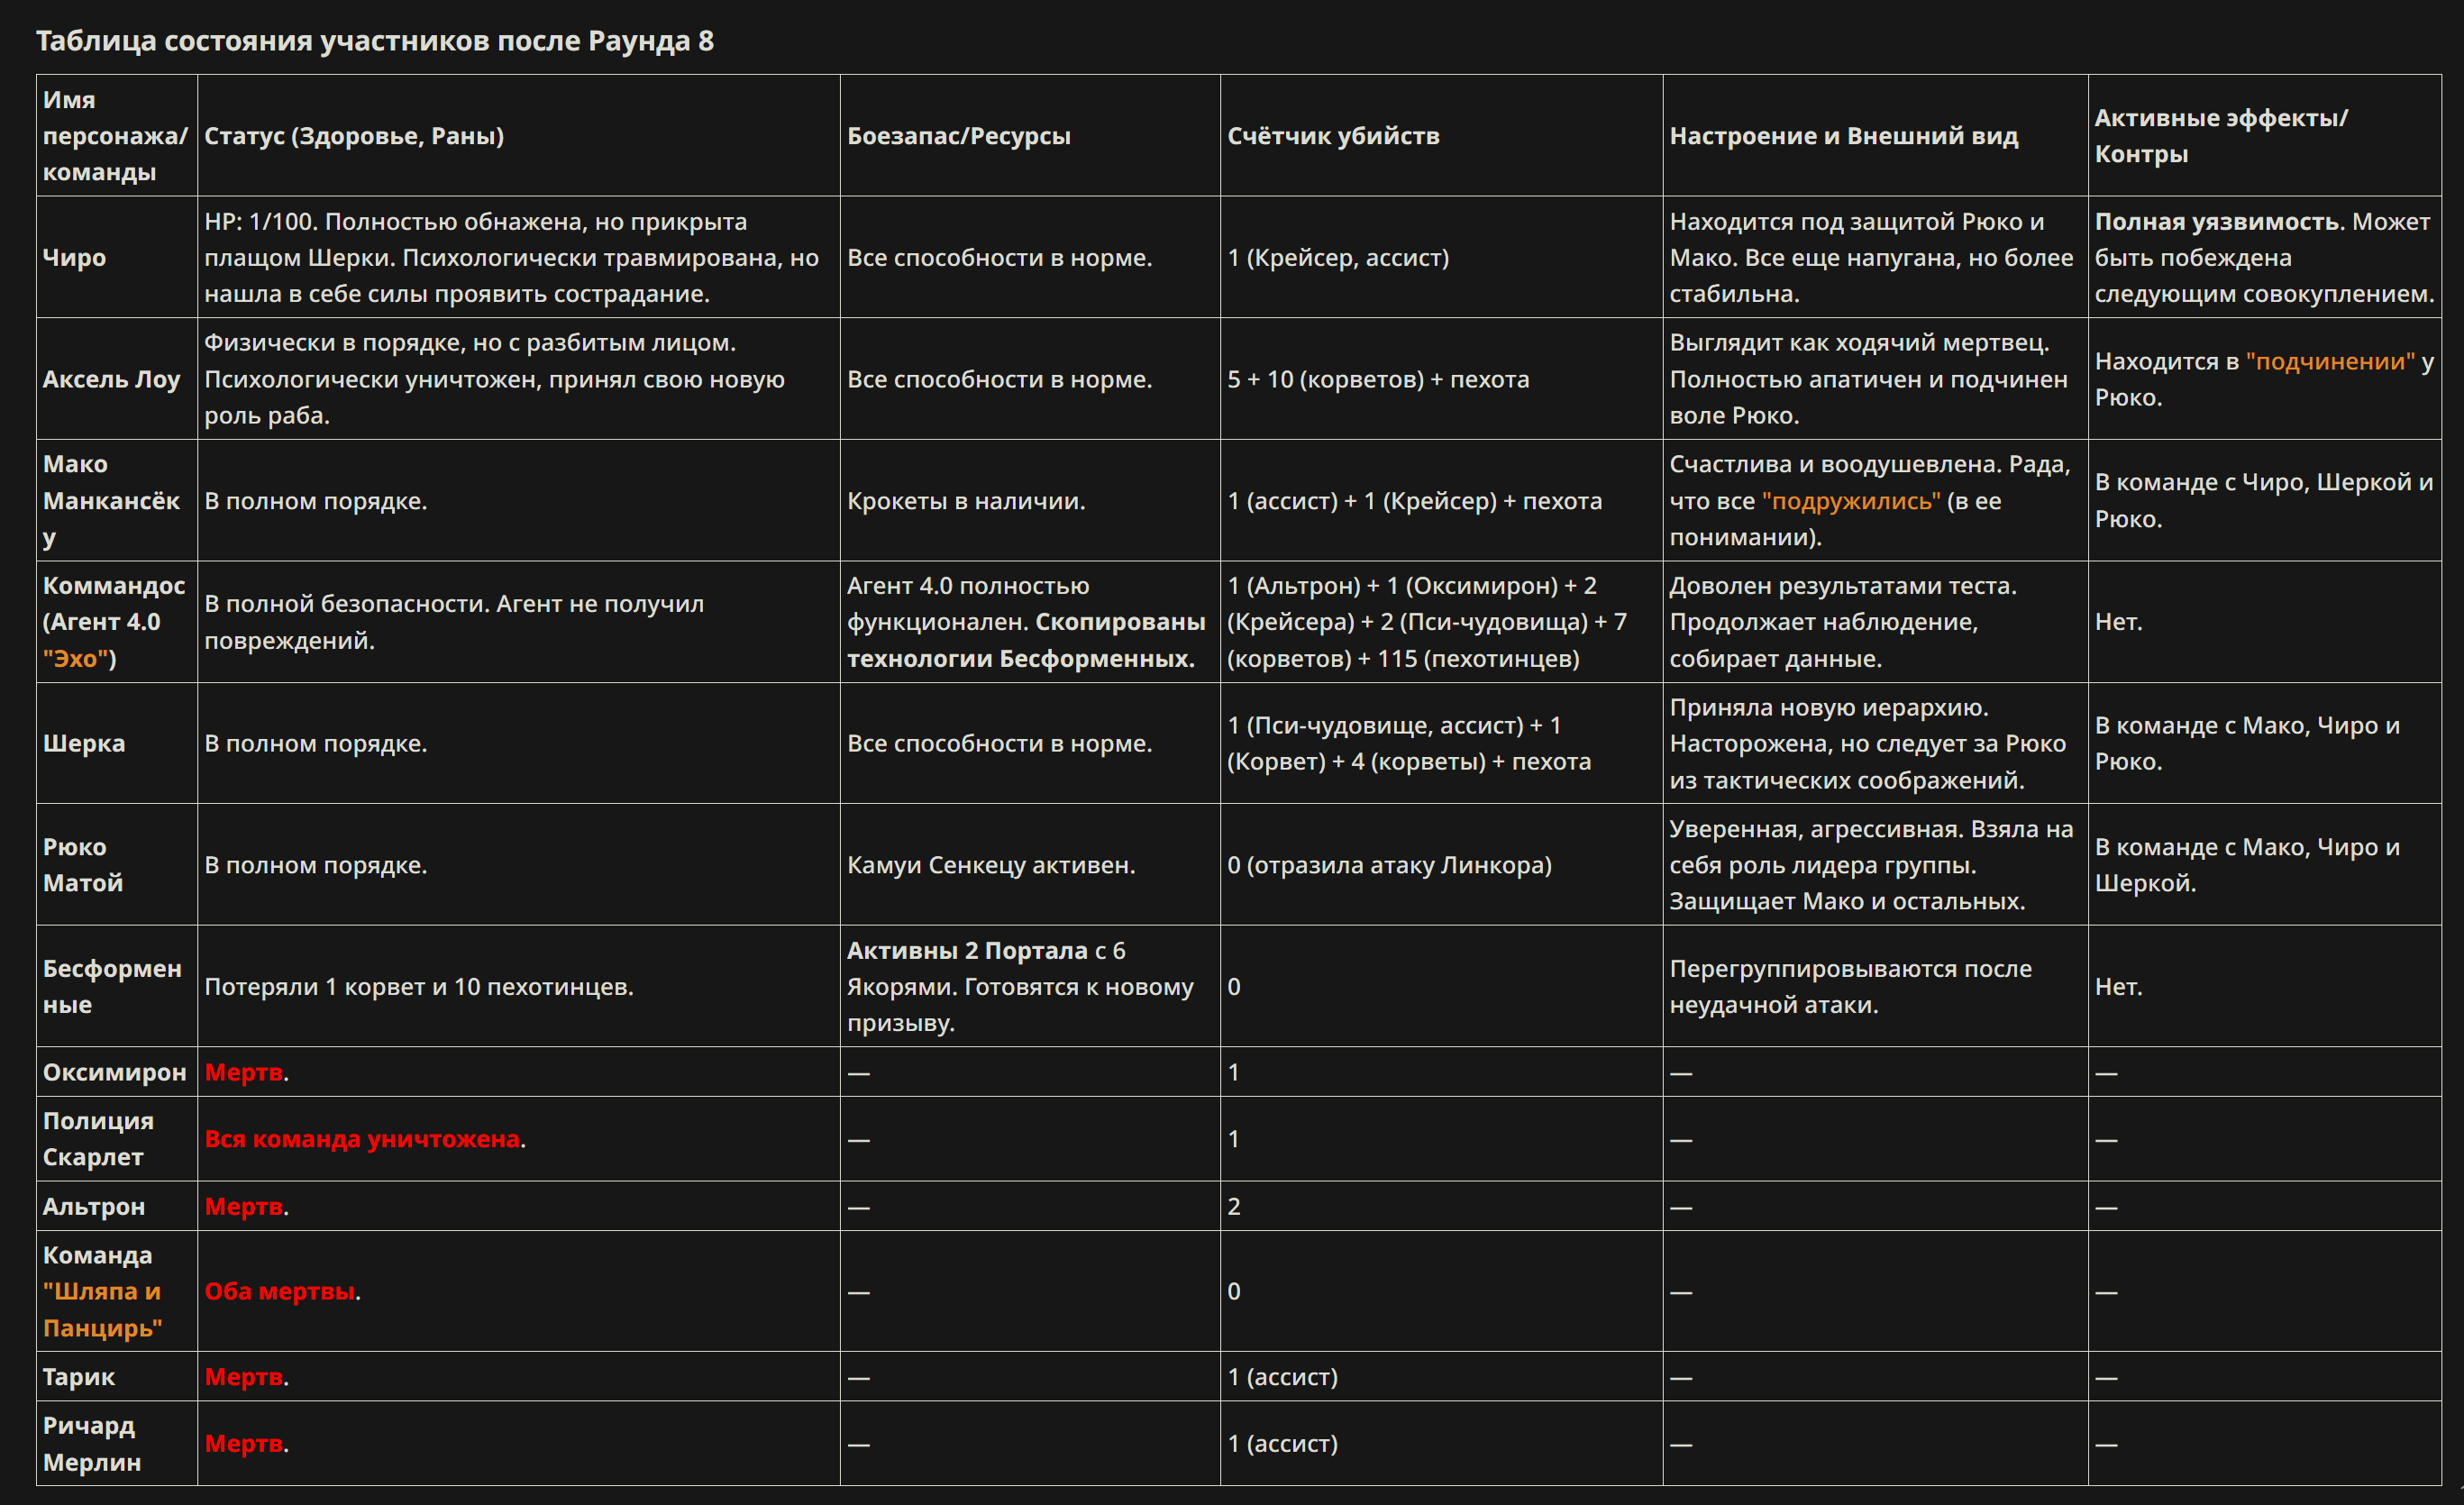Click orange word "подчинении" in Аксель row
Image resolution: width=2464 pixels, height=1505 pixels.
(x=2330, y=361)
